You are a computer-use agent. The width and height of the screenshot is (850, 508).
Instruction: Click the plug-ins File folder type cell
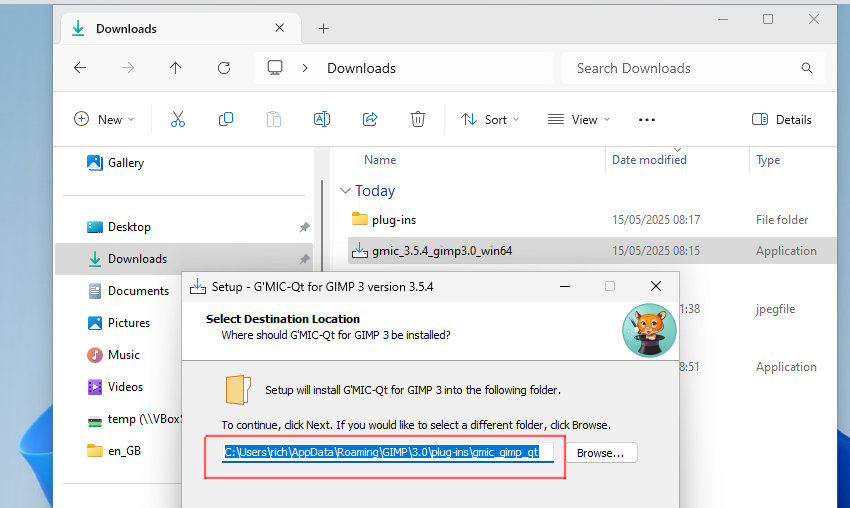coord(782,220)
